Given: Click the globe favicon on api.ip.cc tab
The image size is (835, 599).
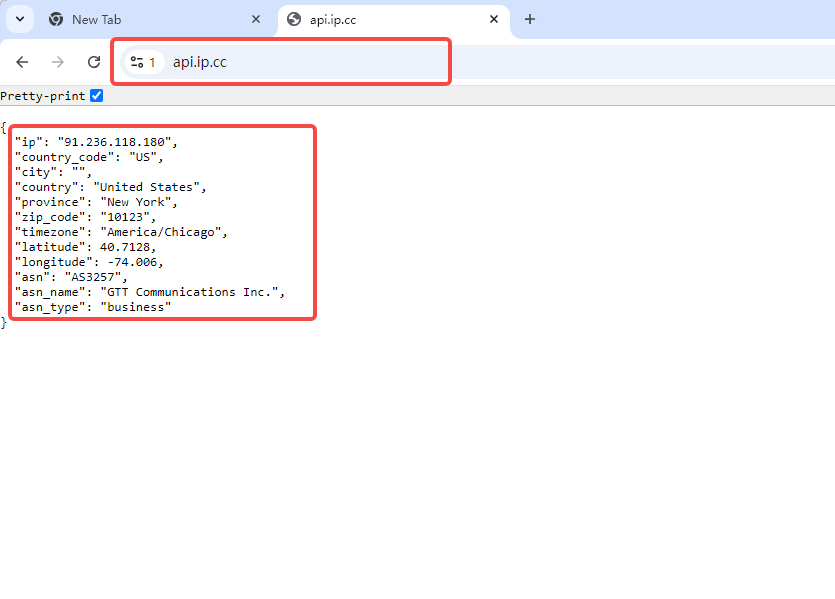Looking at the screenshot, I should [x=294, y=19].
